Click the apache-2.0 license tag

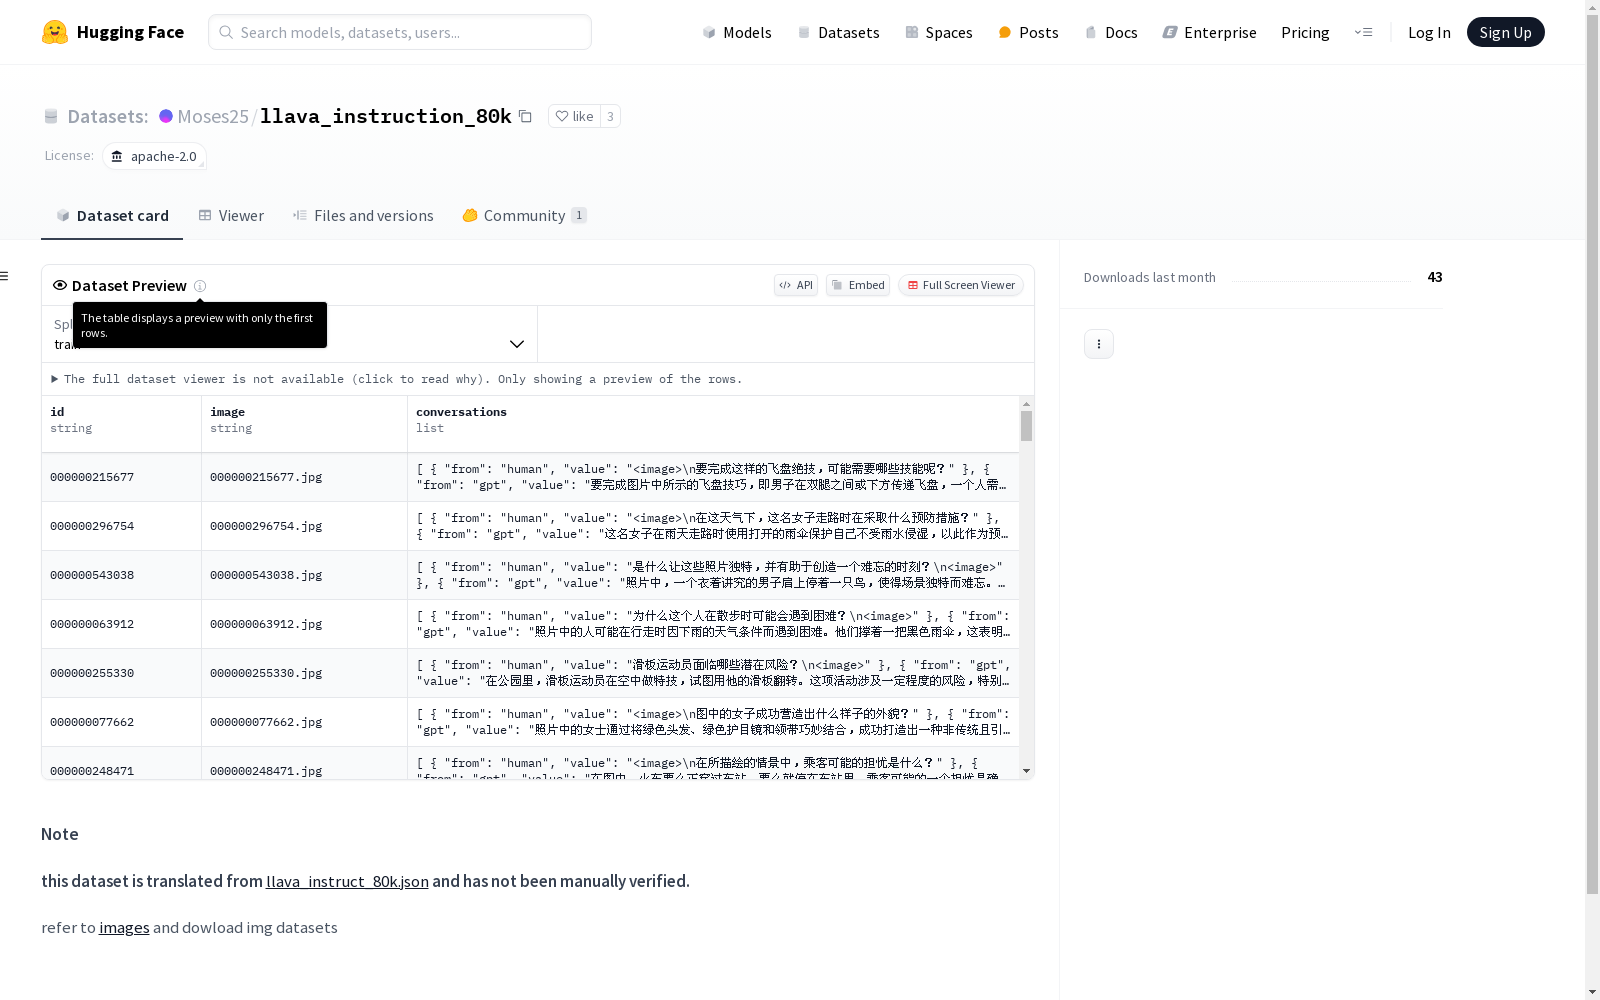tap(155, 156)
